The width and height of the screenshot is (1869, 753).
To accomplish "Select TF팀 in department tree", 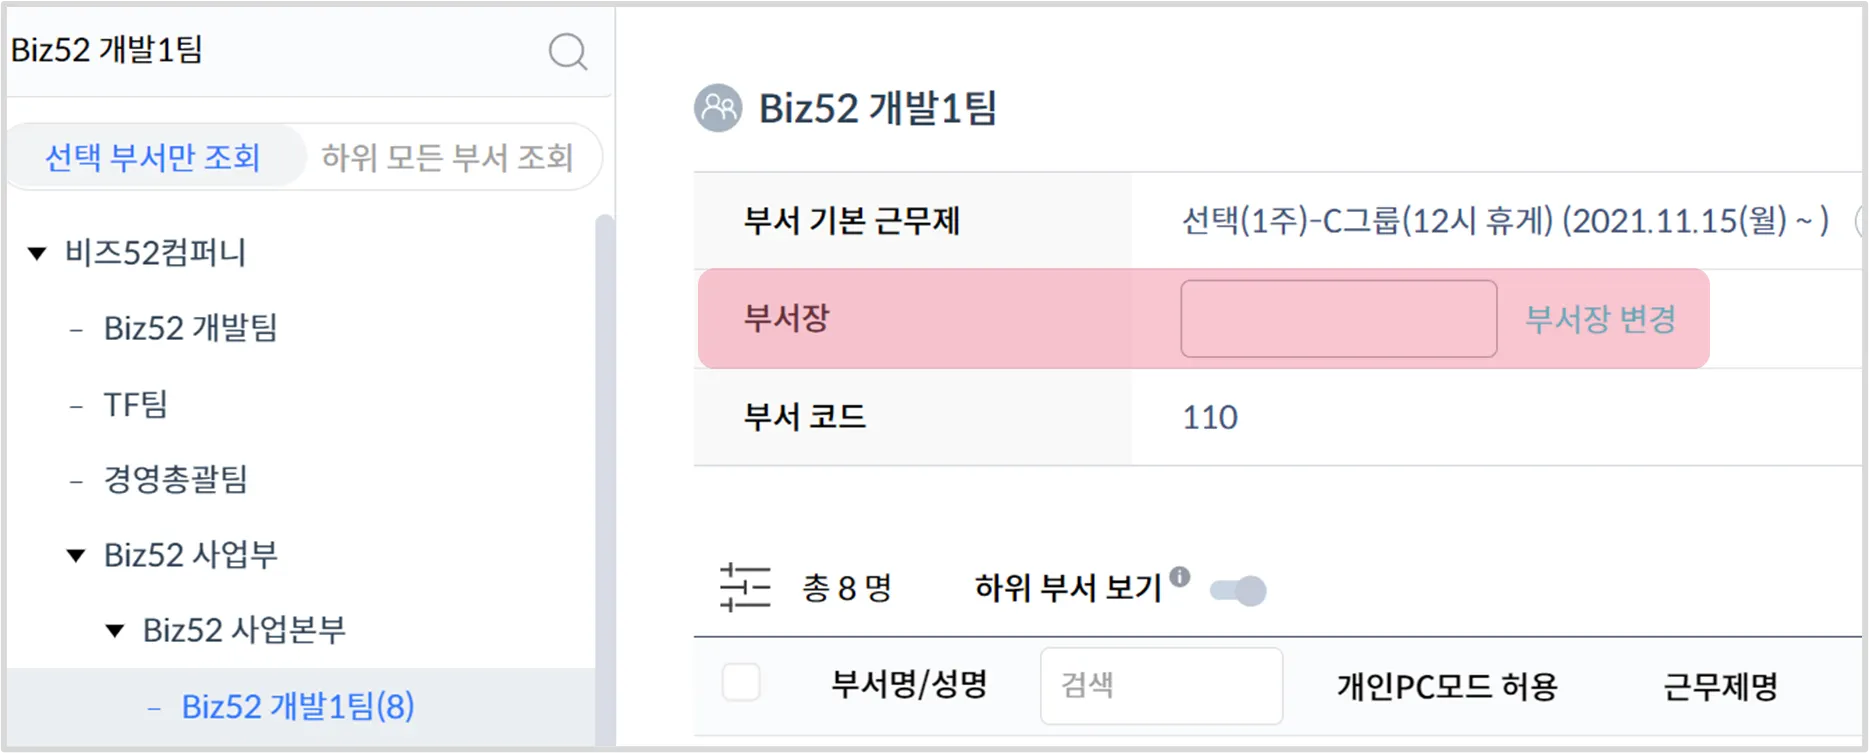I will [135, 404].
